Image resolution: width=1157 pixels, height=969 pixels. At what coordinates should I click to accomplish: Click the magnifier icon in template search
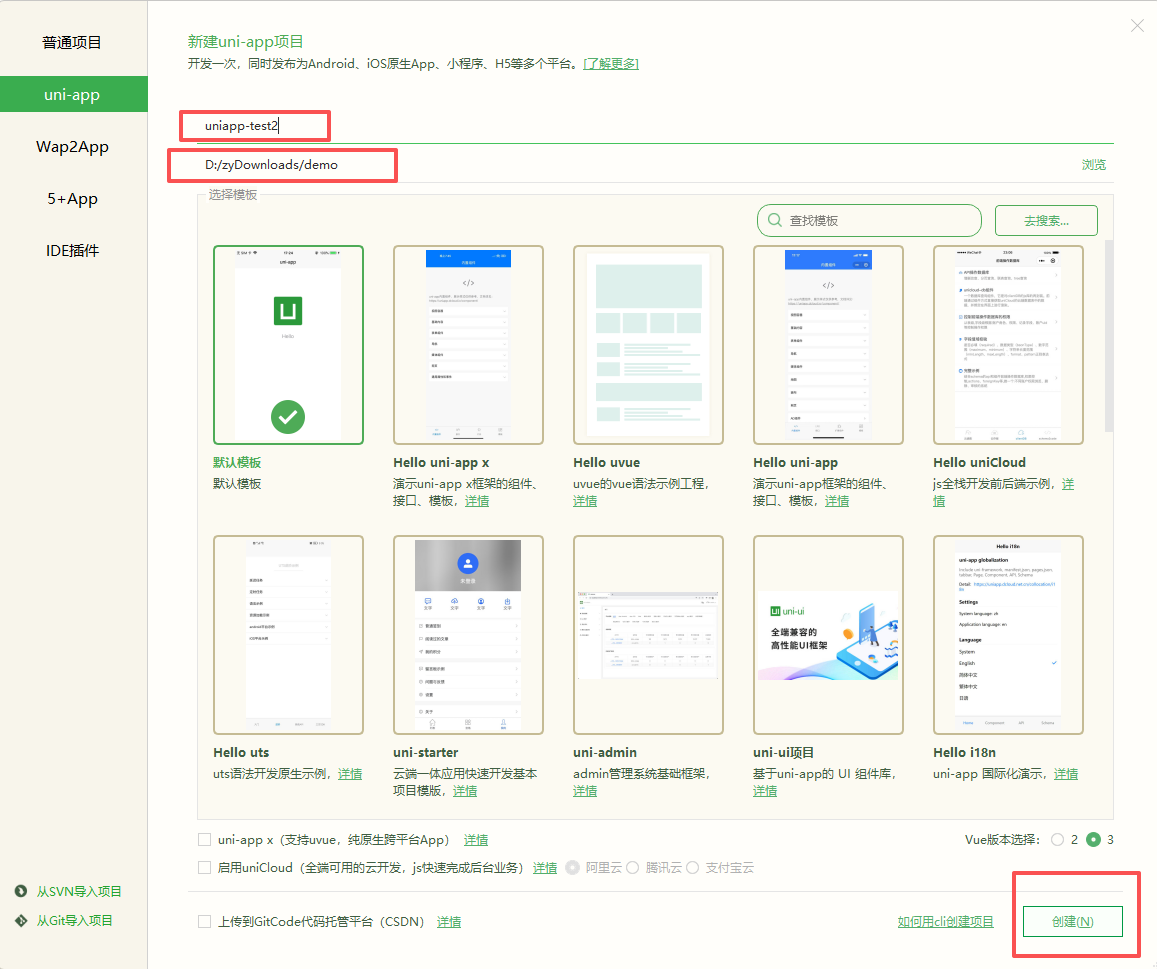[x=775, y=220]
